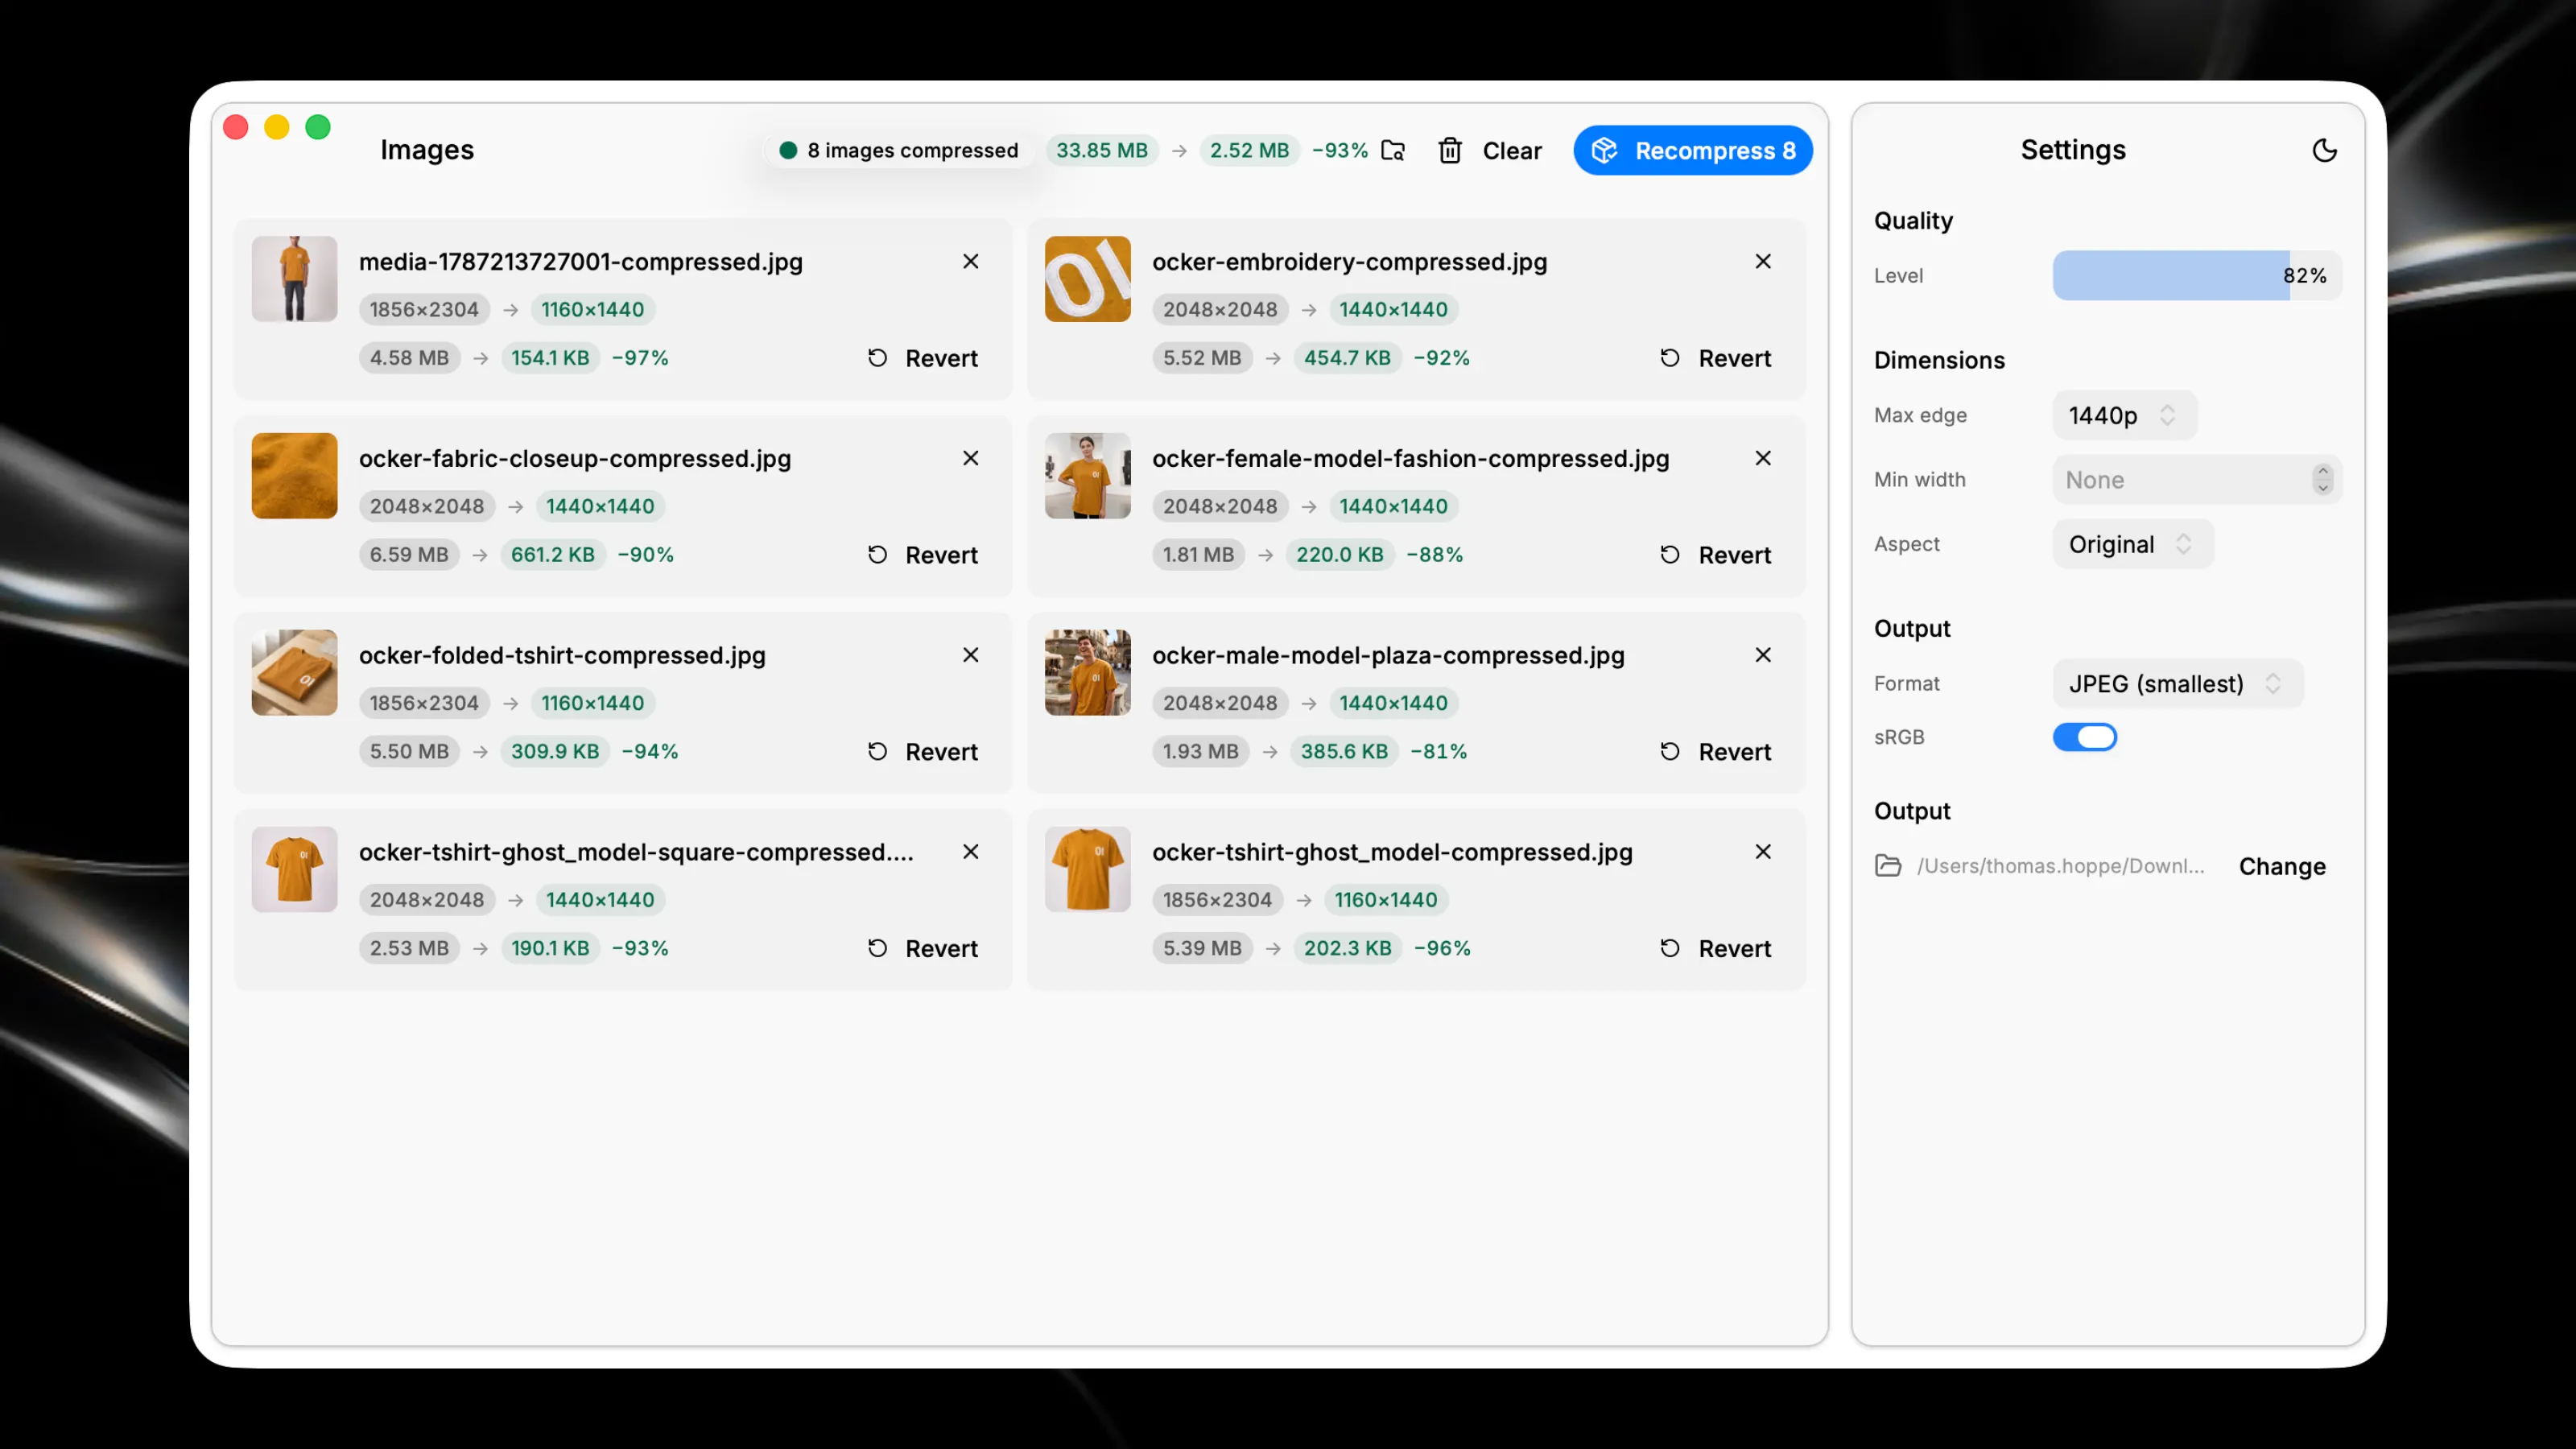The height and width of the screenshot is (1449, 2576).
Task: Click the 220.0 KB compressed size badge
Action: click(x=1340, y=555)
